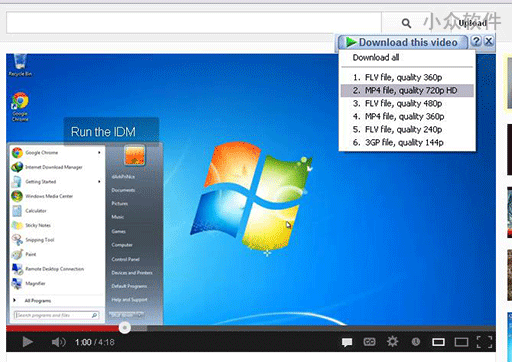Open Documents in the Start menu
This screenshot has height=362, width=512.
pyautogui.click(x=123, y=190)
